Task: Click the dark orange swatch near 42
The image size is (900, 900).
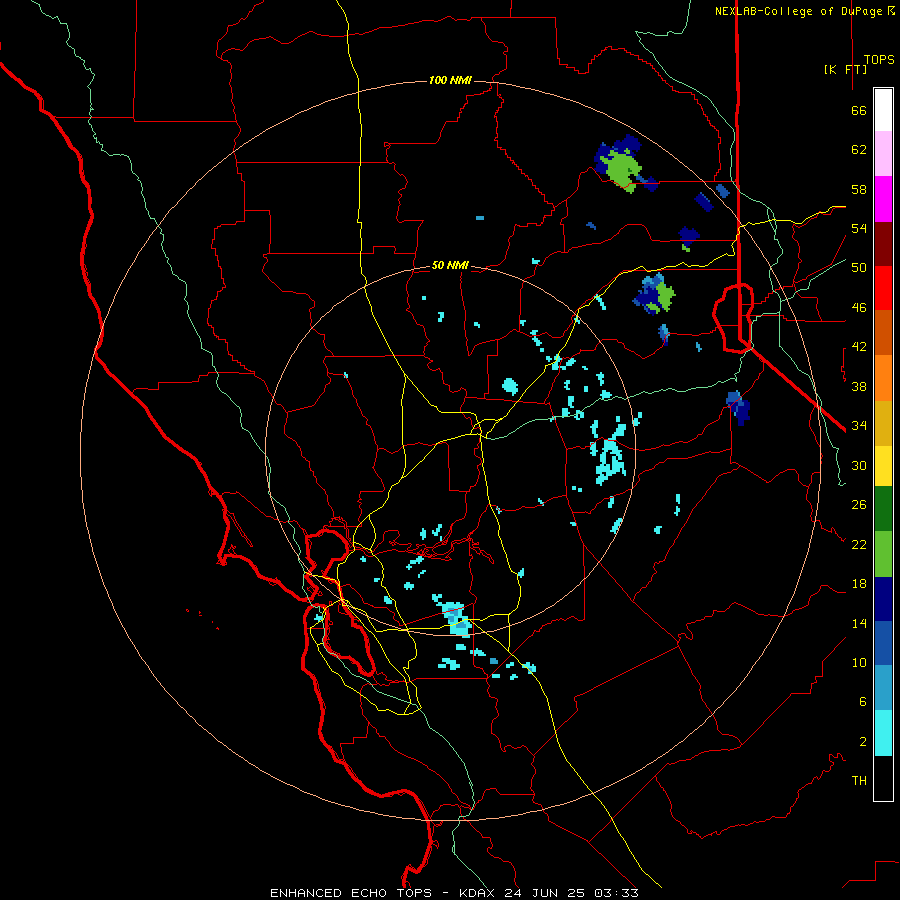Action: click(x=883, y=333)
